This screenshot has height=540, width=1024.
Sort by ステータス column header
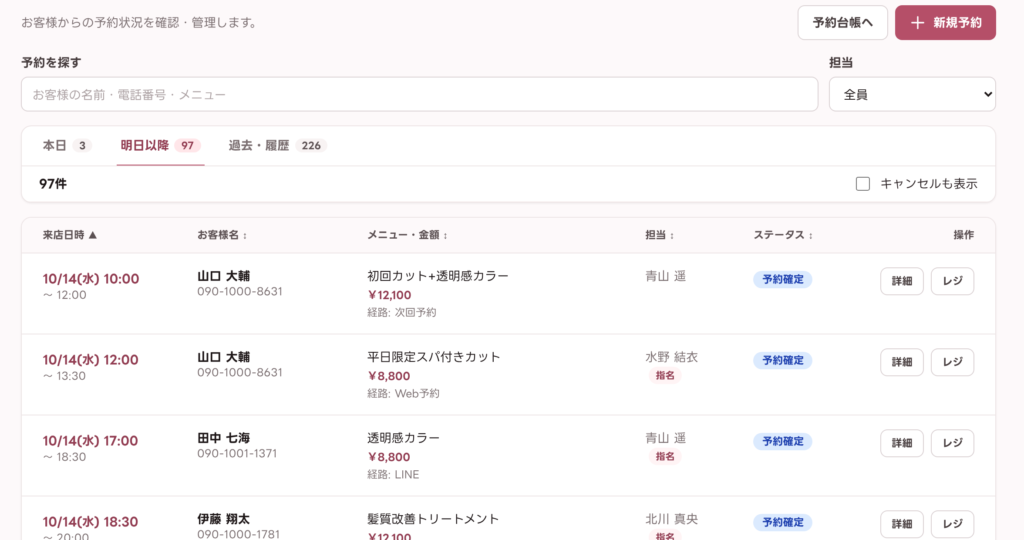click(x=783, y=235)
